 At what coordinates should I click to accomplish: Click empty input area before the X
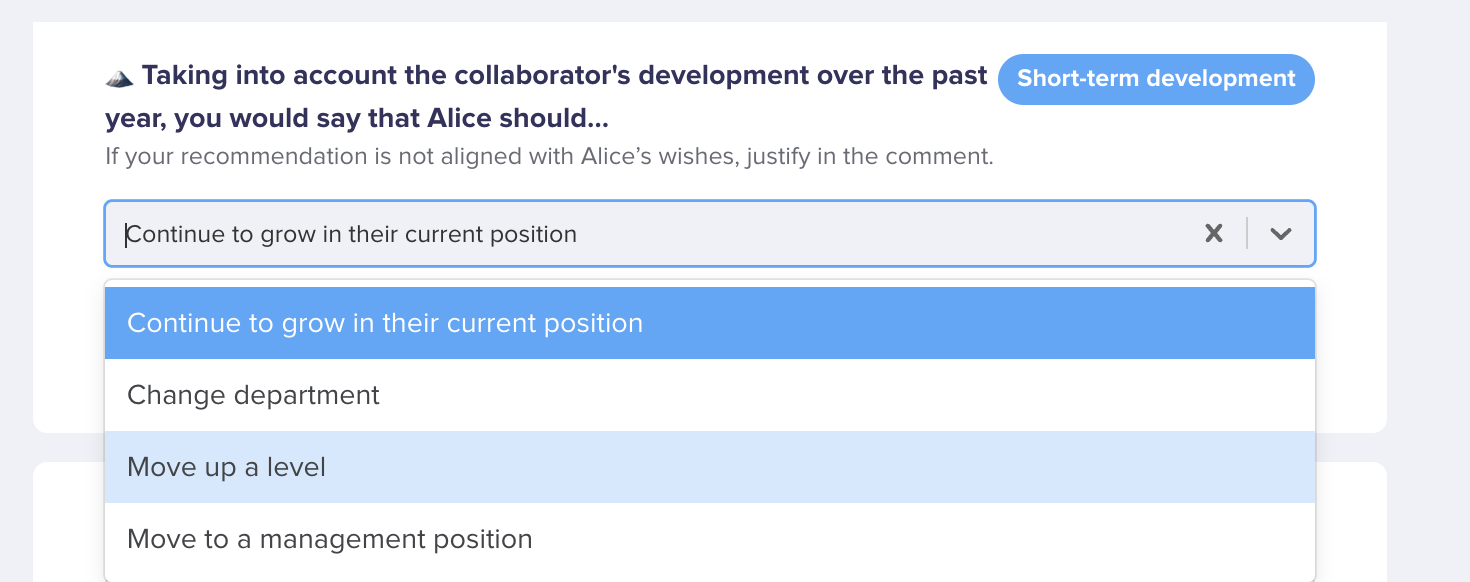pyautogui.click(x=888, y=234)
